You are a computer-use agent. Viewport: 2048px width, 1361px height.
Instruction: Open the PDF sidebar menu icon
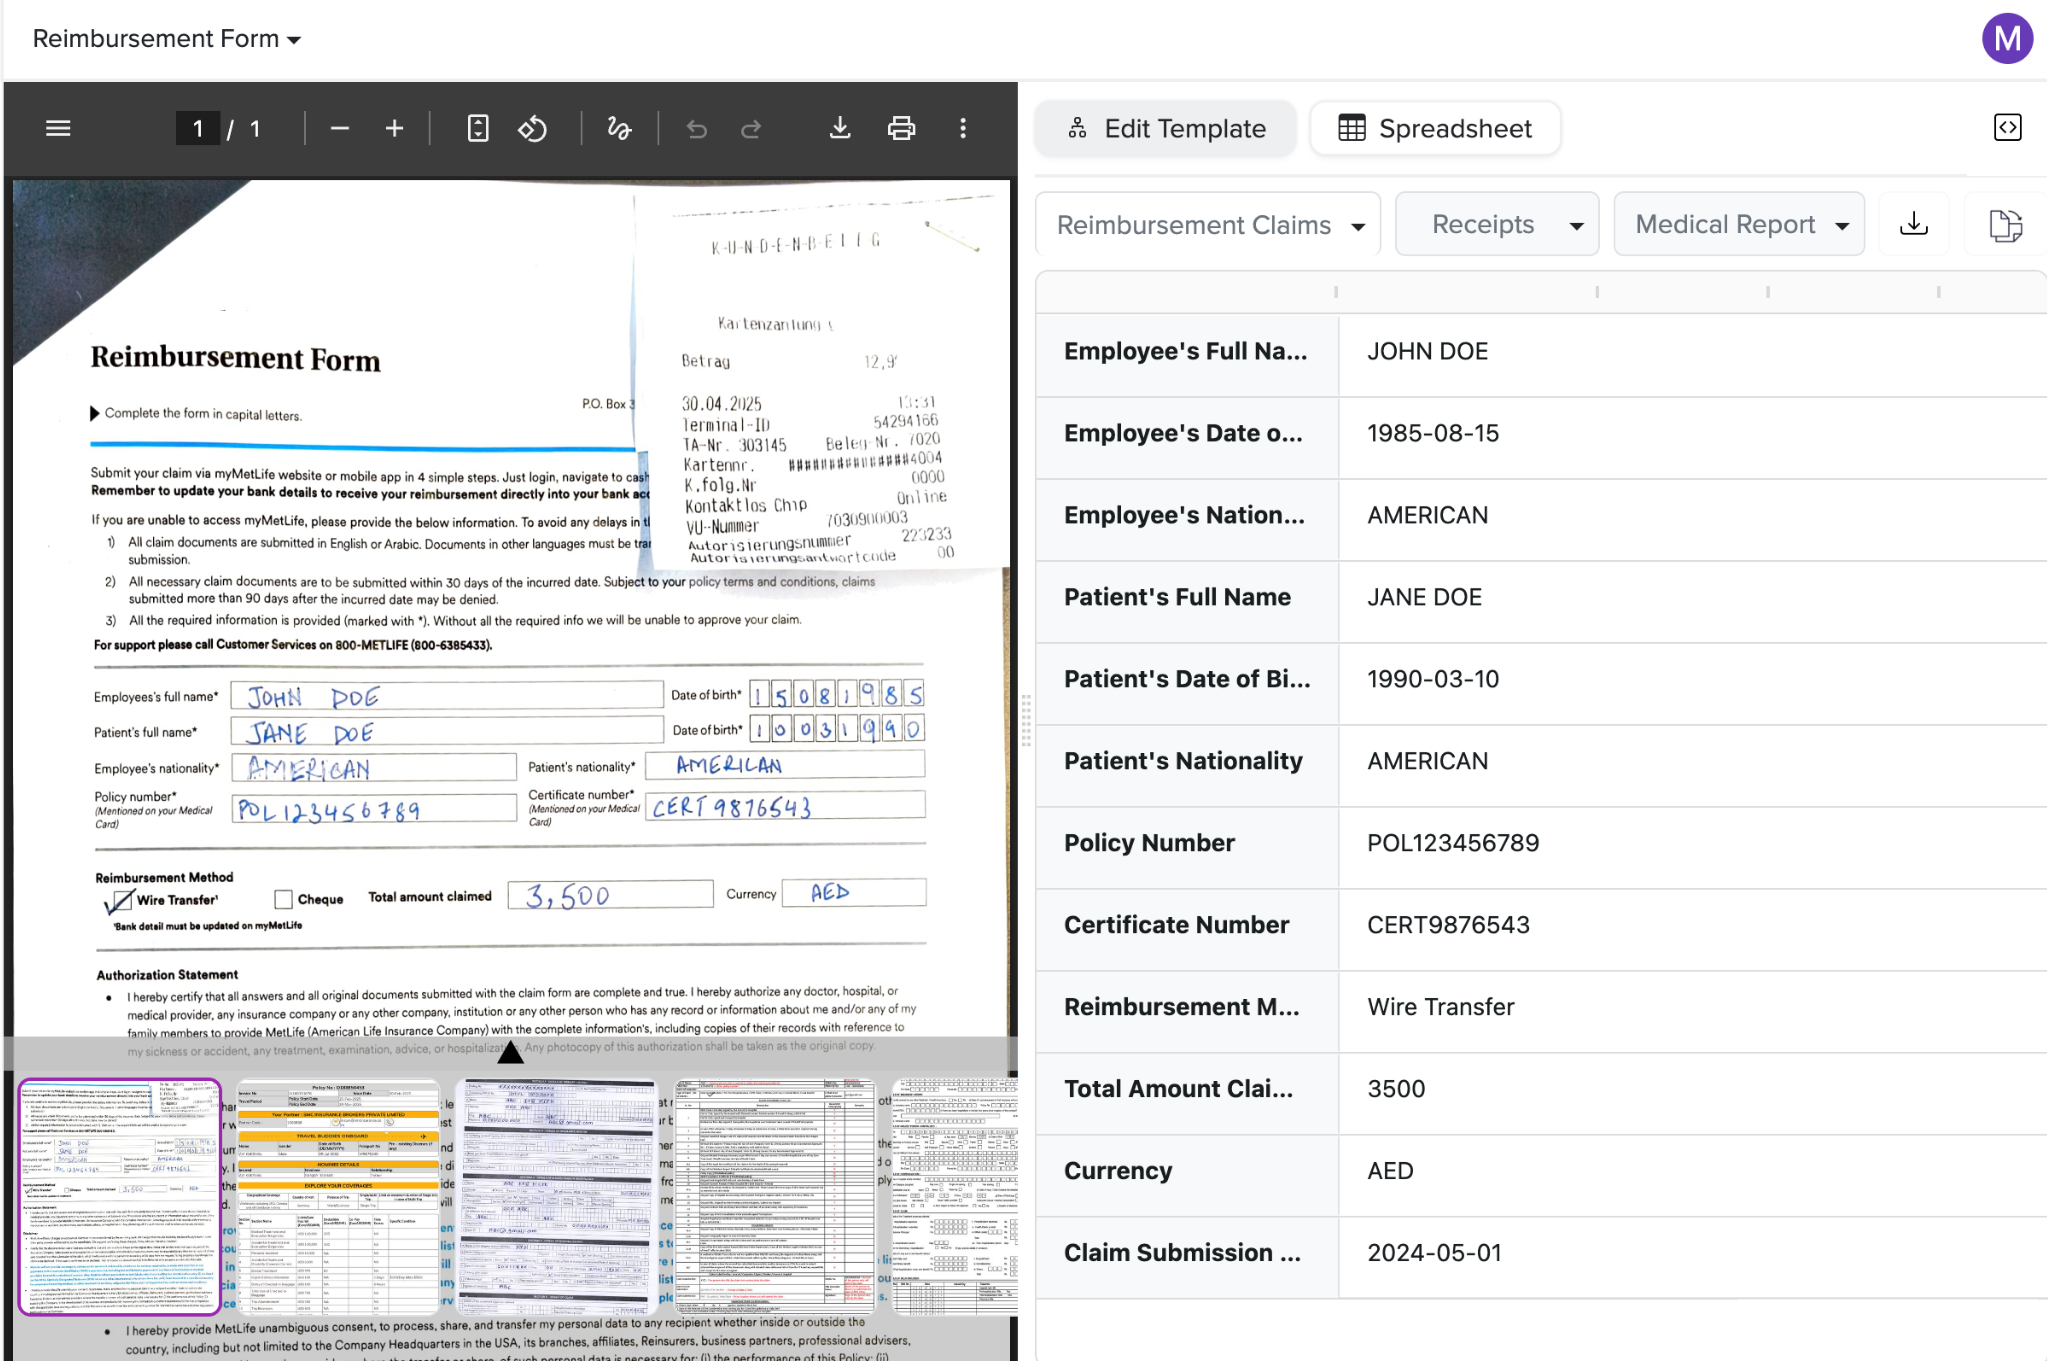point(58,128)
